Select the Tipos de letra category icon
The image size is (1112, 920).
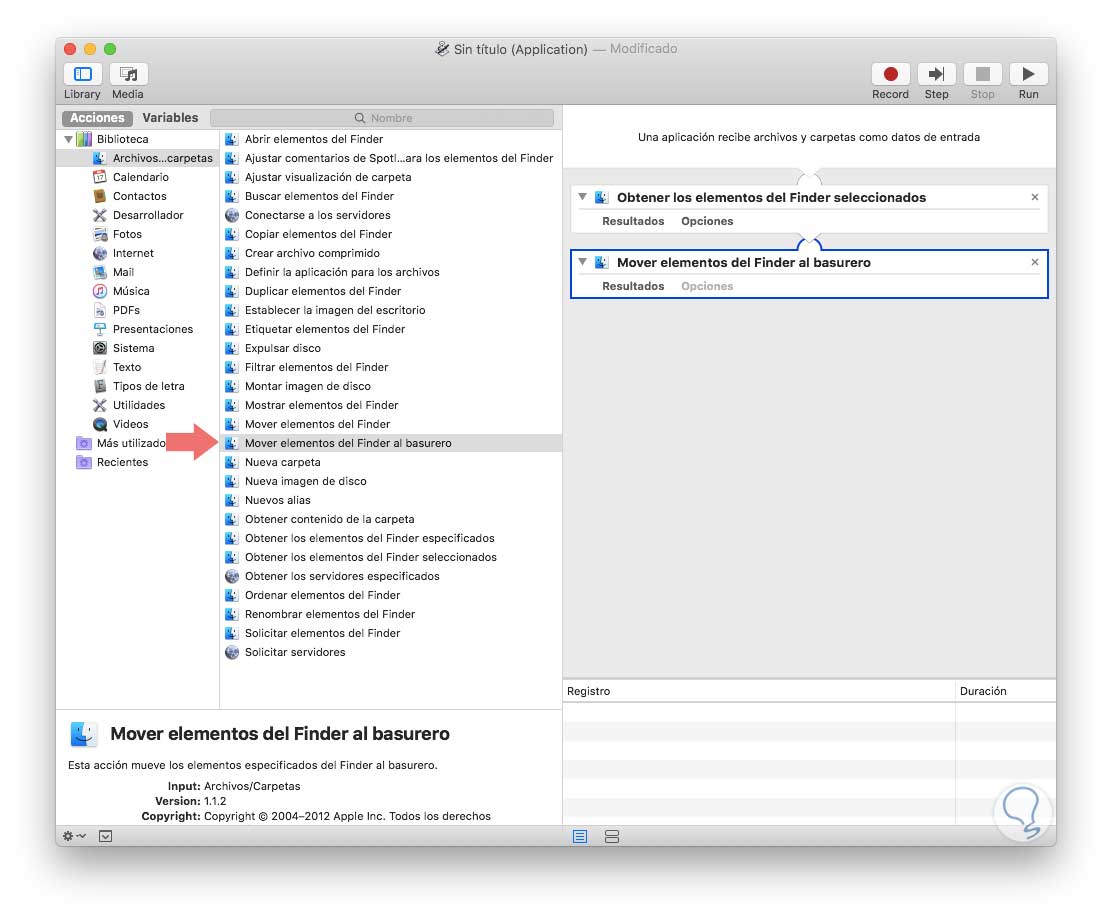(x=100, y=386)
